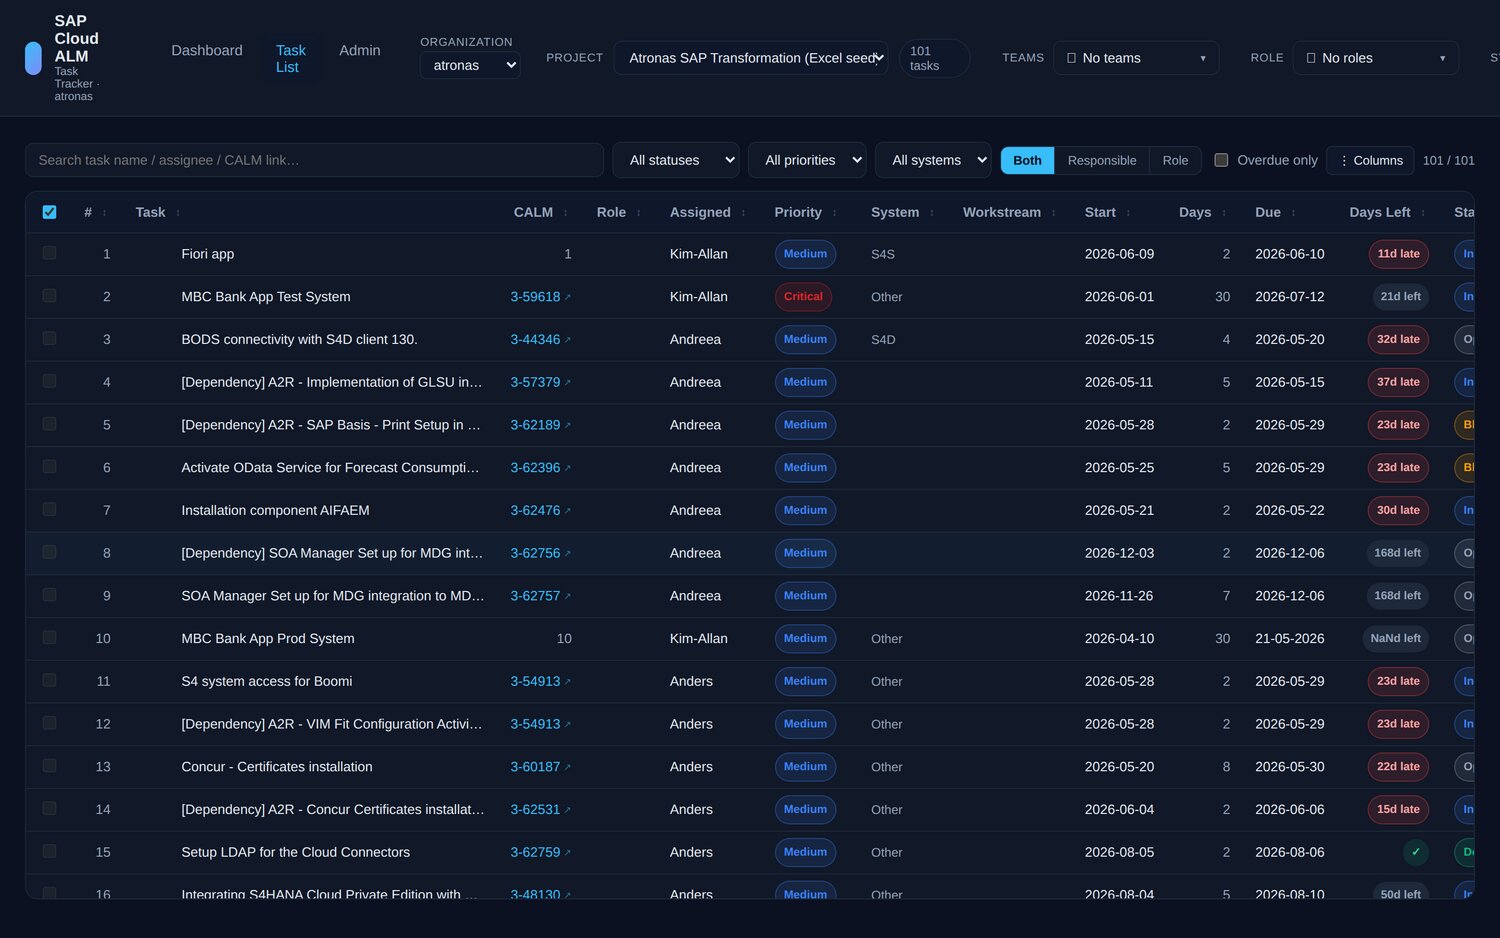Open CALM link 3-62759
The image size is (1500, 938).
[535, 853]
